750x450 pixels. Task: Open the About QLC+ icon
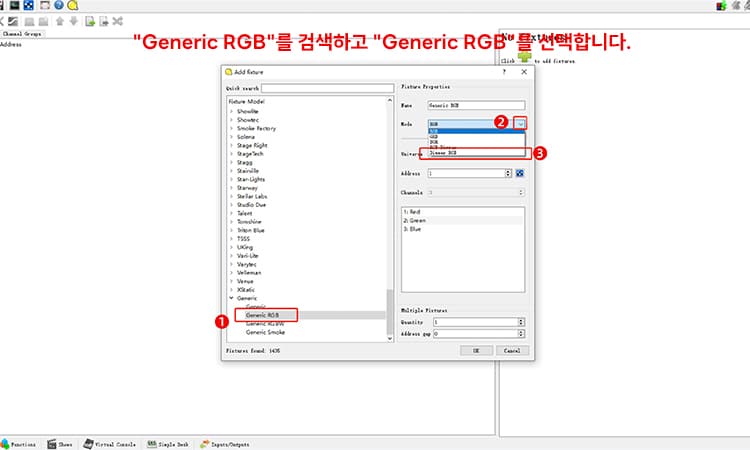[73, 5]
